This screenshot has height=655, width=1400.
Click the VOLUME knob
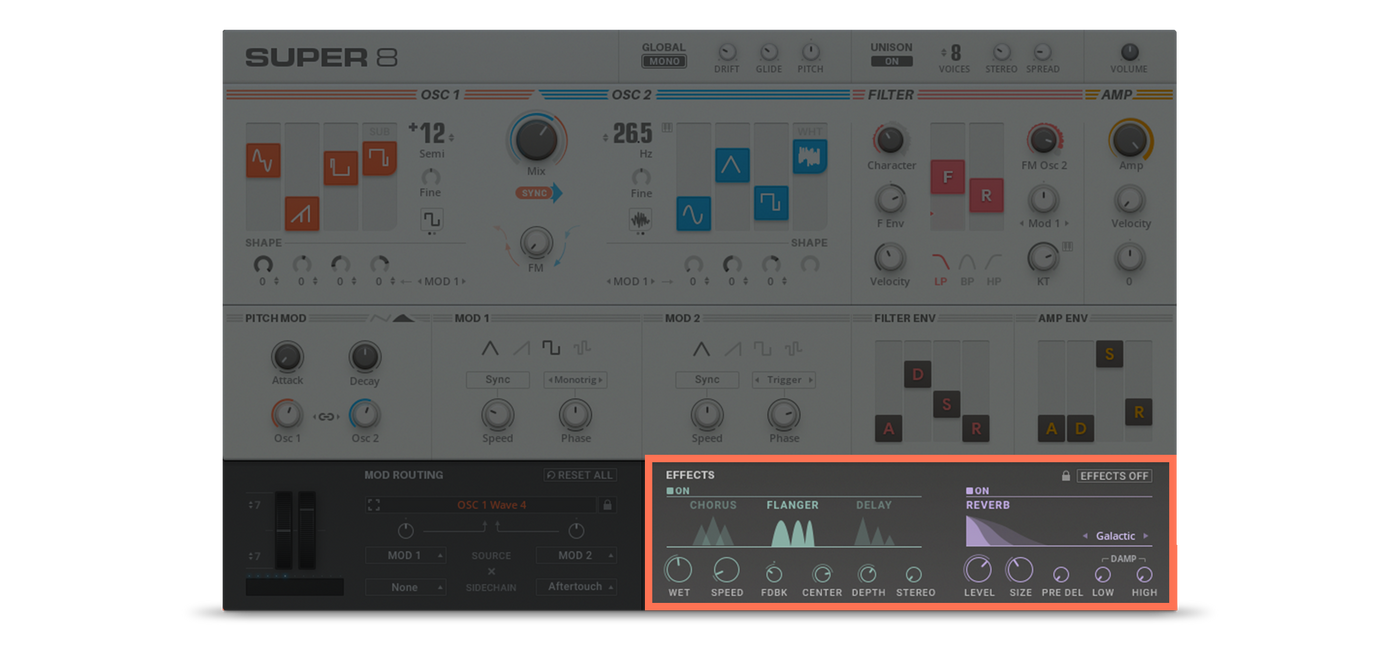1129,52
